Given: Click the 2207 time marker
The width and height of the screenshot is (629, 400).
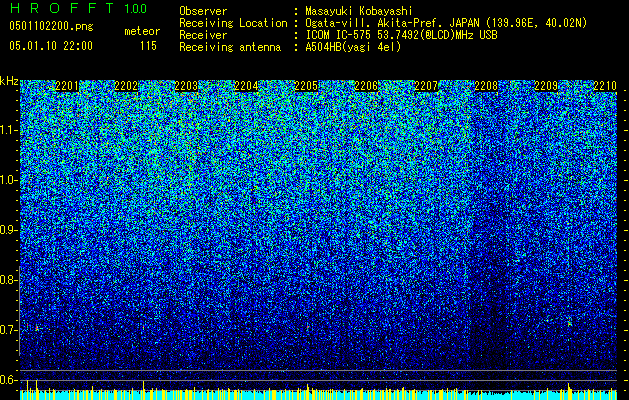Looking at the screenshot, I should coord(426,86).
